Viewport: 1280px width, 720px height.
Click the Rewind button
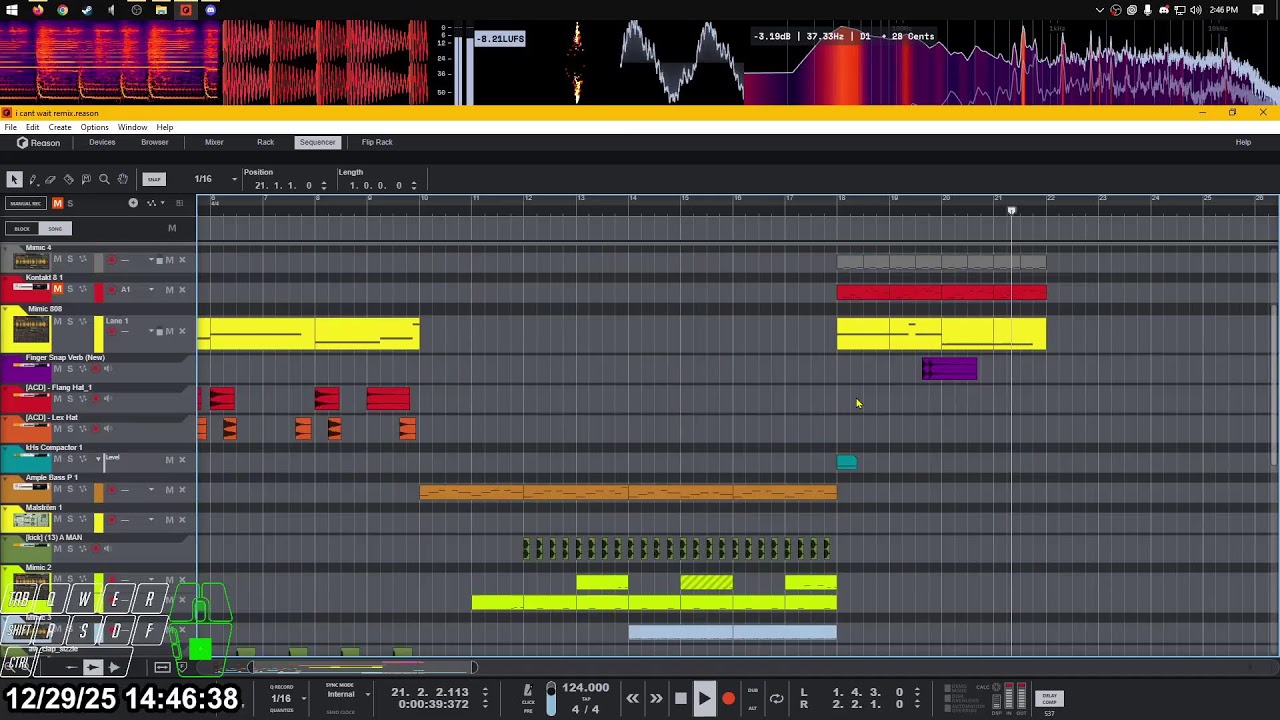632,699
